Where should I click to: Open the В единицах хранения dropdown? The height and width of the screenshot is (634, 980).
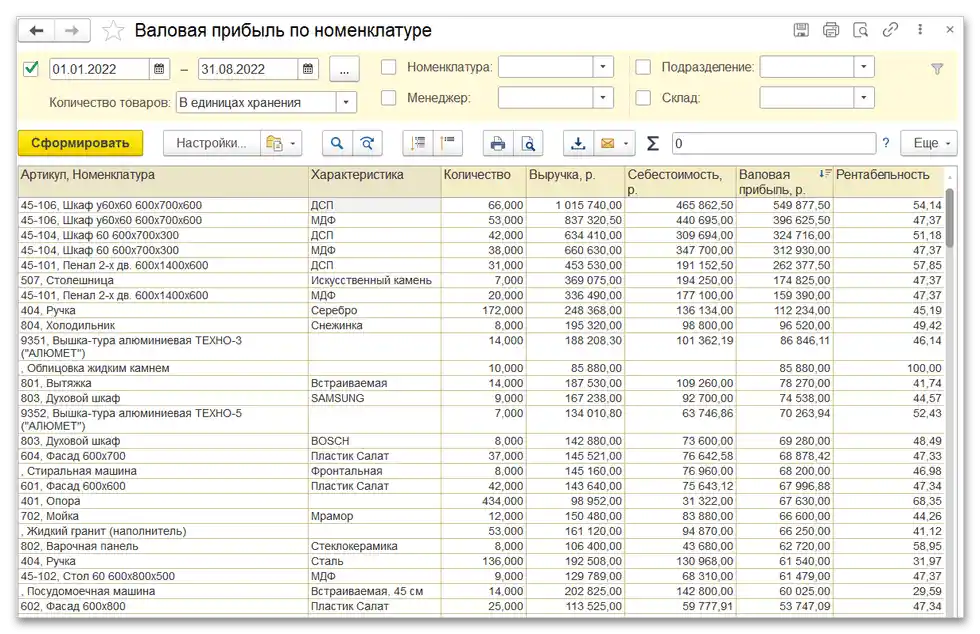[x=345, y=101]
